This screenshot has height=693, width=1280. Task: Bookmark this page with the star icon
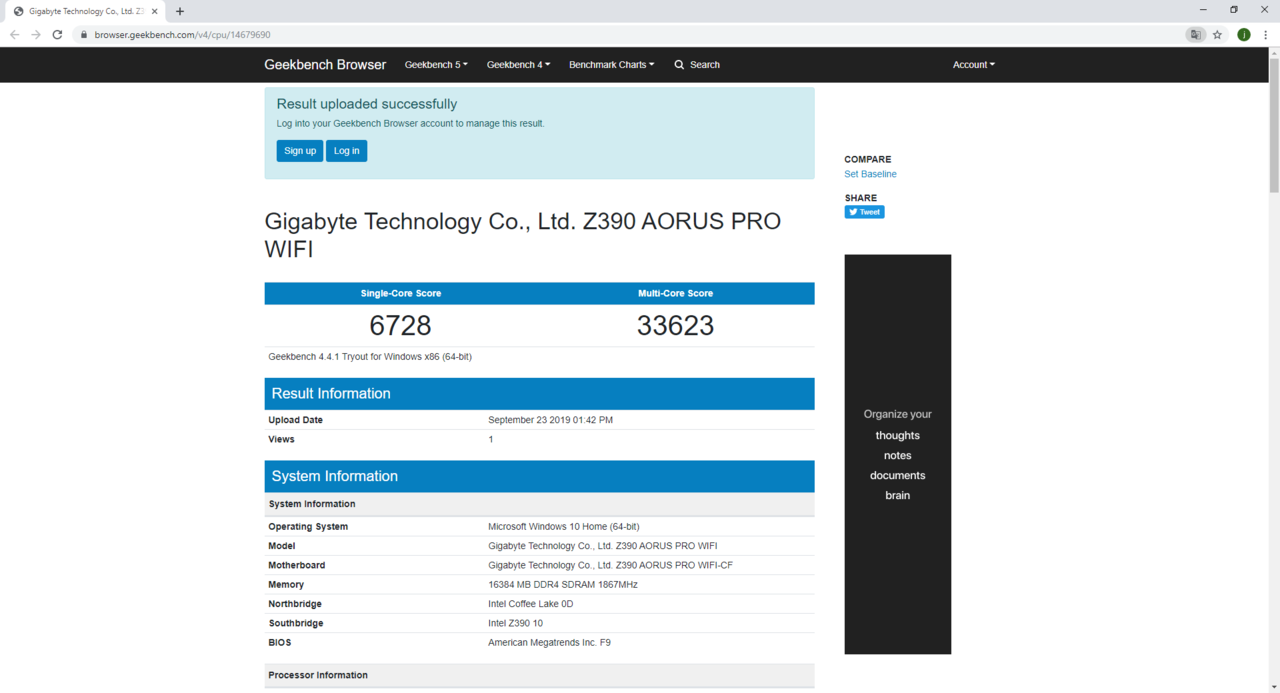tap(1218, 35)
